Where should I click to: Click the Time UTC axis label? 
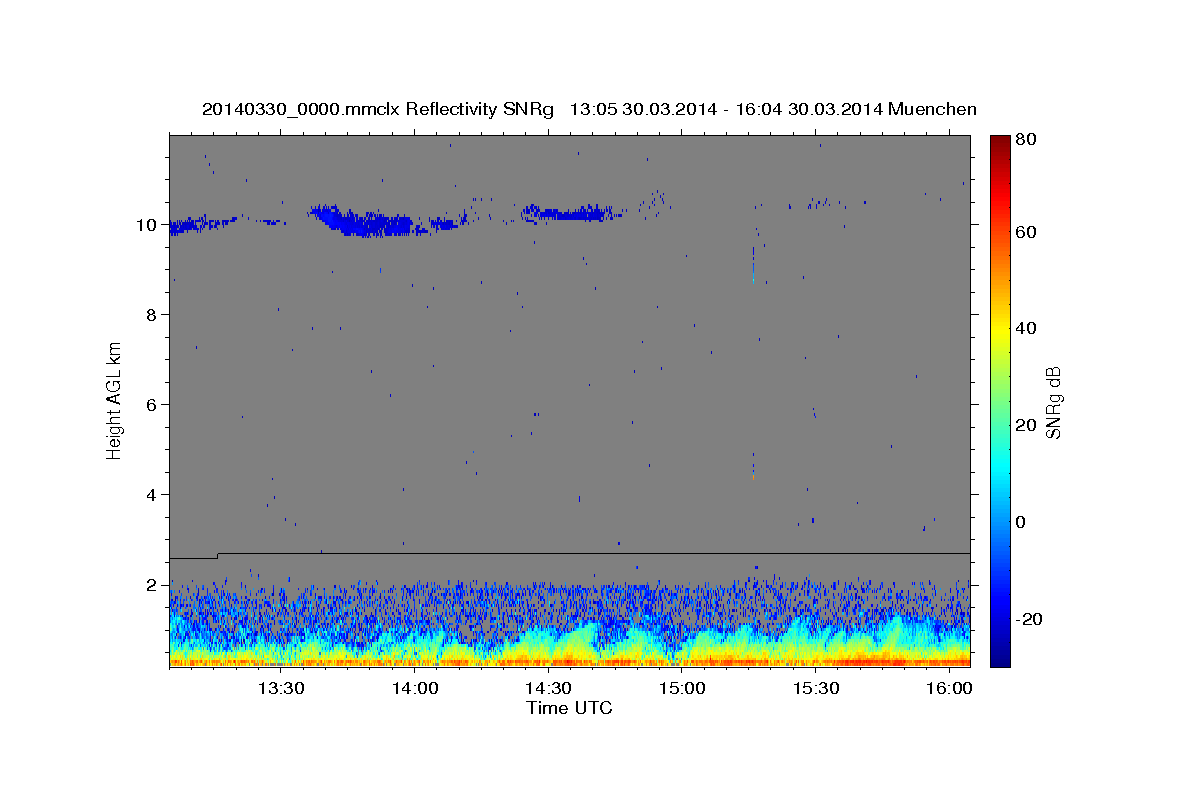pyautogui.click(x=569, y=708)
